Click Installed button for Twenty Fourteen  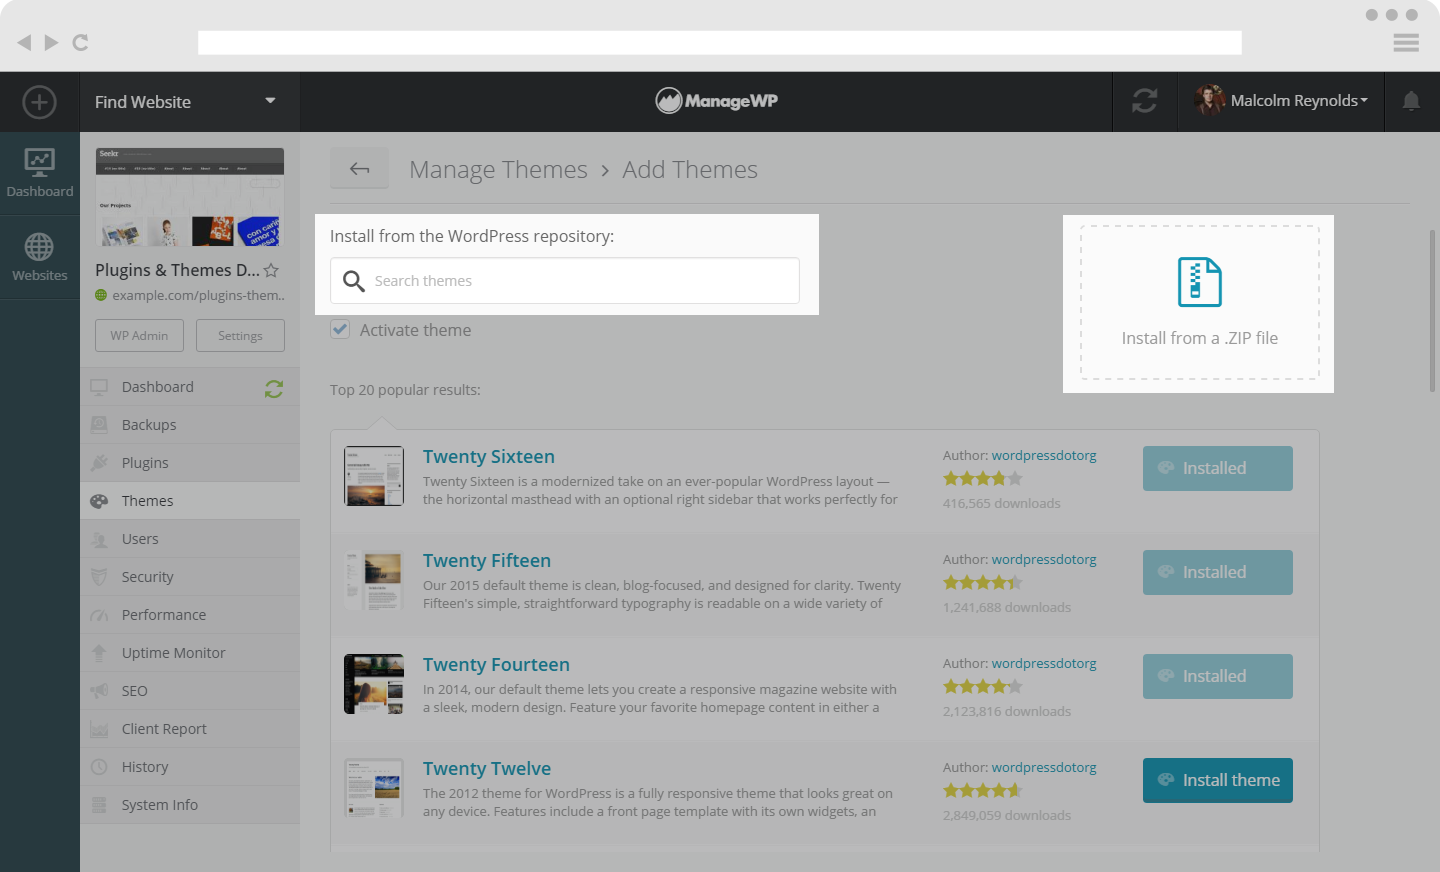point(1218,676)
